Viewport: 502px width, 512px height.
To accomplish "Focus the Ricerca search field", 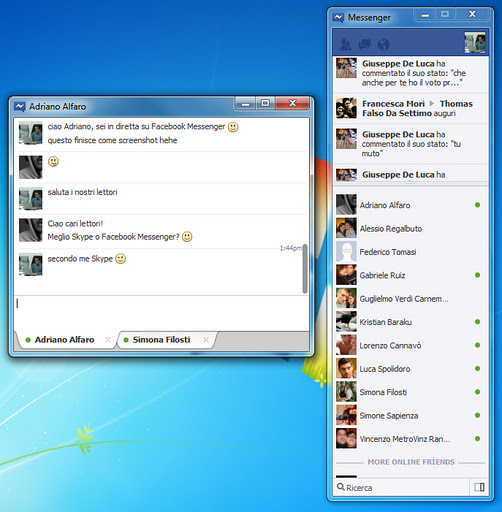I will pos(401,487).
